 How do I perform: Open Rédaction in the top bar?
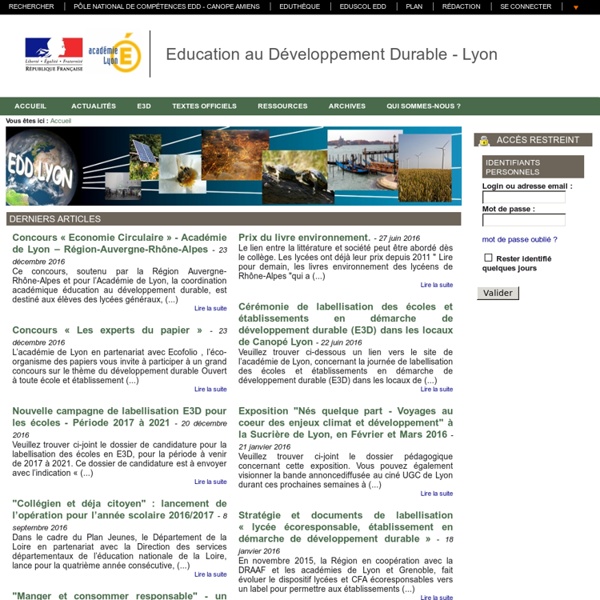point(461,7)
